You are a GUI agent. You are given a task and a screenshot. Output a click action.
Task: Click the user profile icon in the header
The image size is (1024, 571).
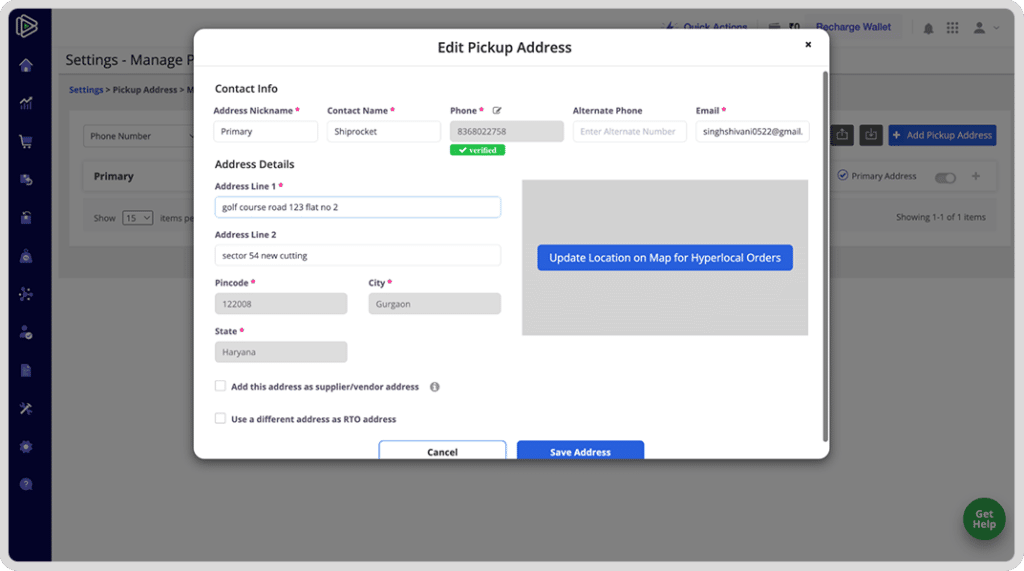click(979, 27)
